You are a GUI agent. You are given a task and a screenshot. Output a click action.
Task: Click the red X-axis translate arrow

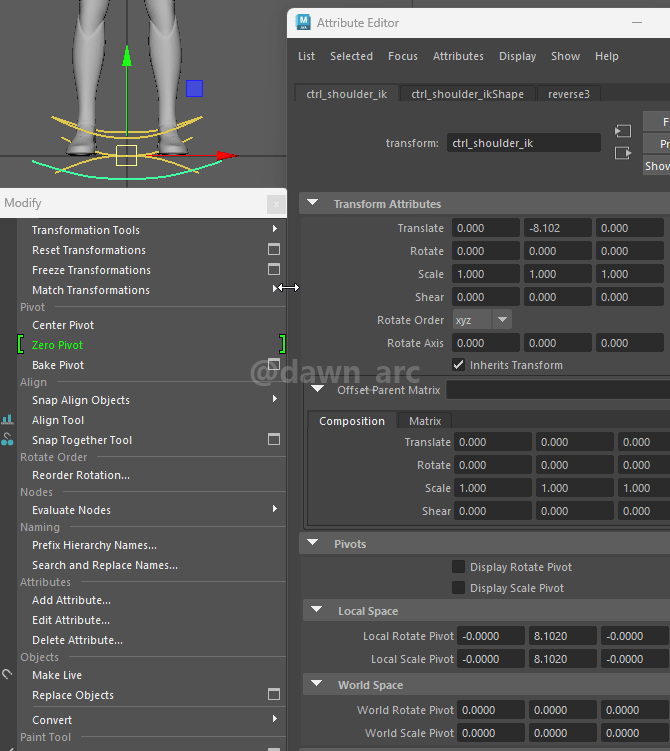[x=227, y=156]
